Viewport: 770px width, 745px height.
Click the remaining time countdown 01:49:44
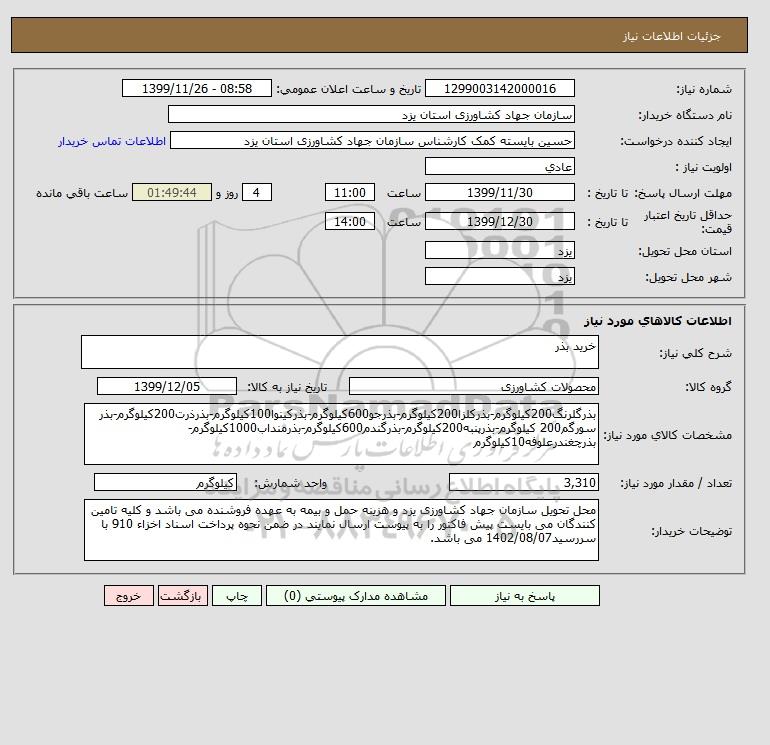click(x=172, y=193)
